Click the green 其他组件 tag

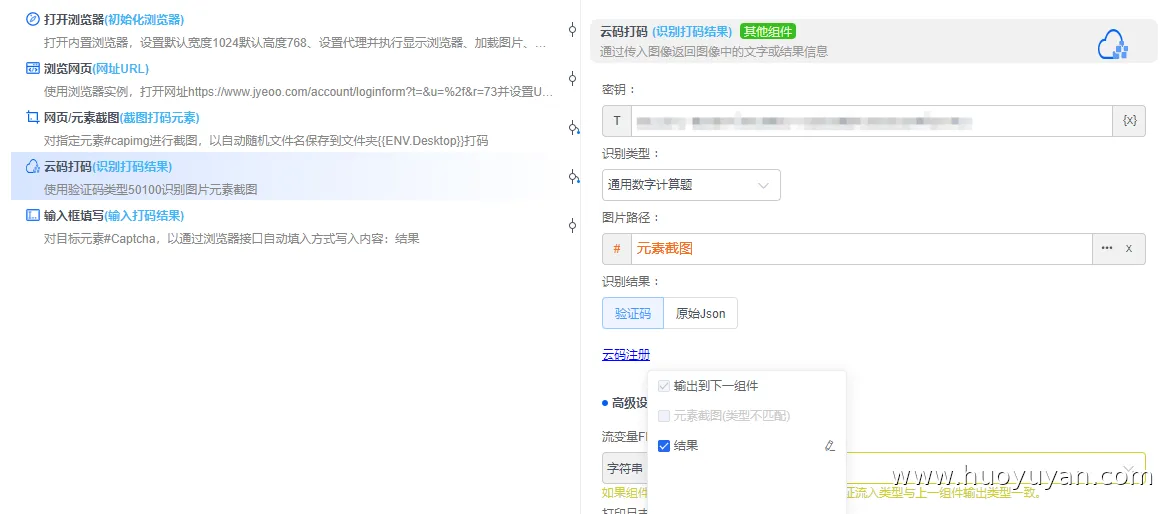768,31
